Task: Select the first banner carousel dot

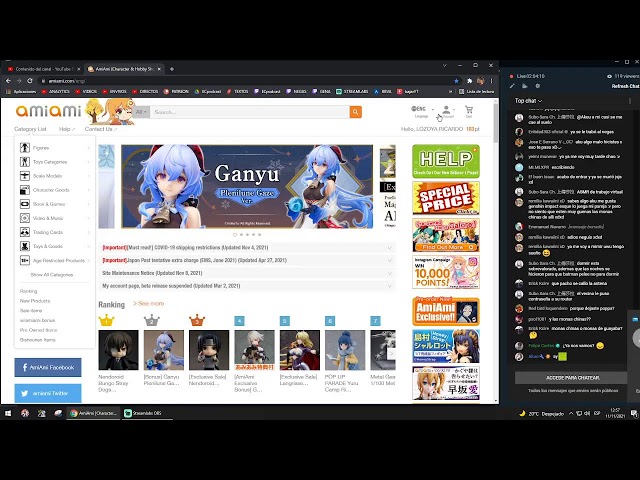Action: (235, 235)
